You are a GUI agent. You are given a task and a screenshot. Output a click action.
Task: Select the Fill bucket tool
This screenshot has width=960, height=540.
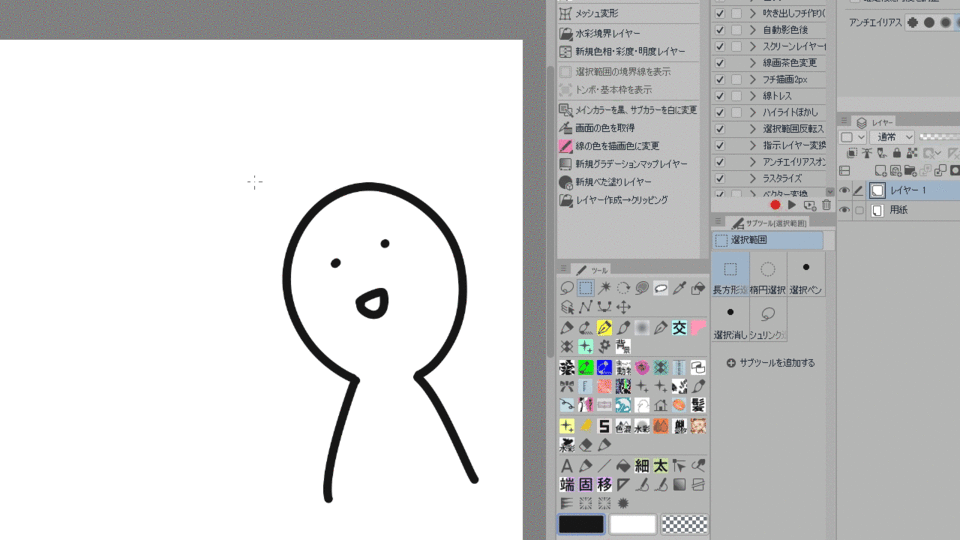click(x=623, y=466)
